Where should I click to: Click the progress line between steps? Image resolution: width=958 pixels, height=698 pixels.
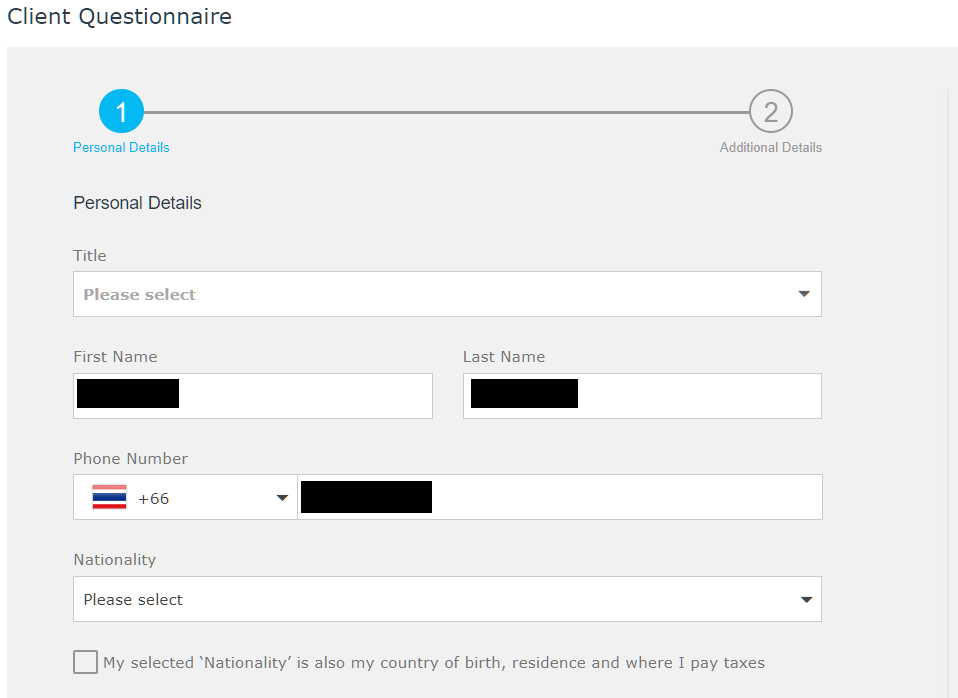[446, 112]
